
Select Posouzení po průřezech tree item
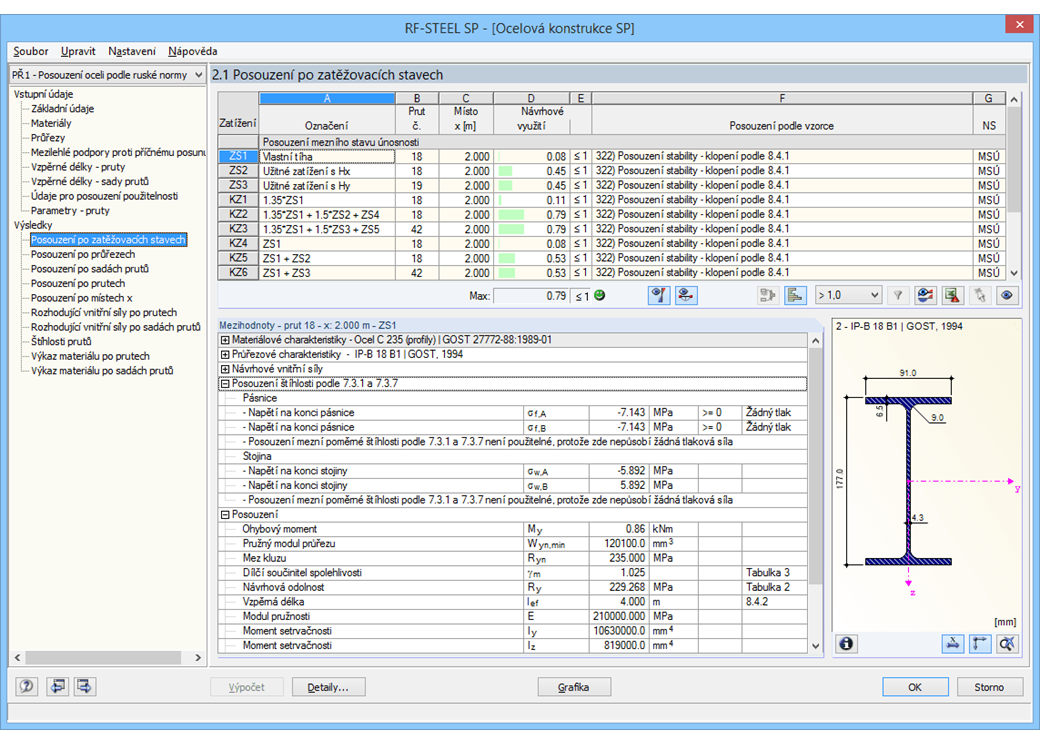click(x=83, y=255)
